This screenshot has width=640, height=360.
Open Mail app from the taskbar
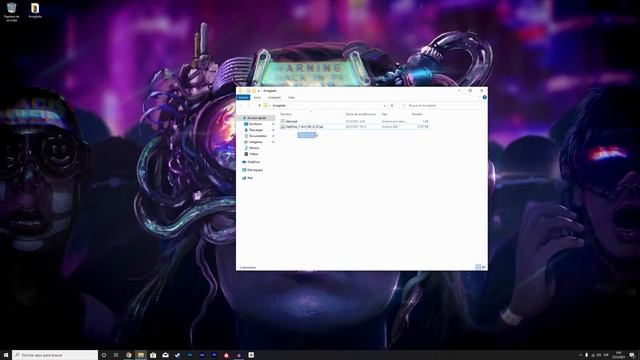pos(165,355)
